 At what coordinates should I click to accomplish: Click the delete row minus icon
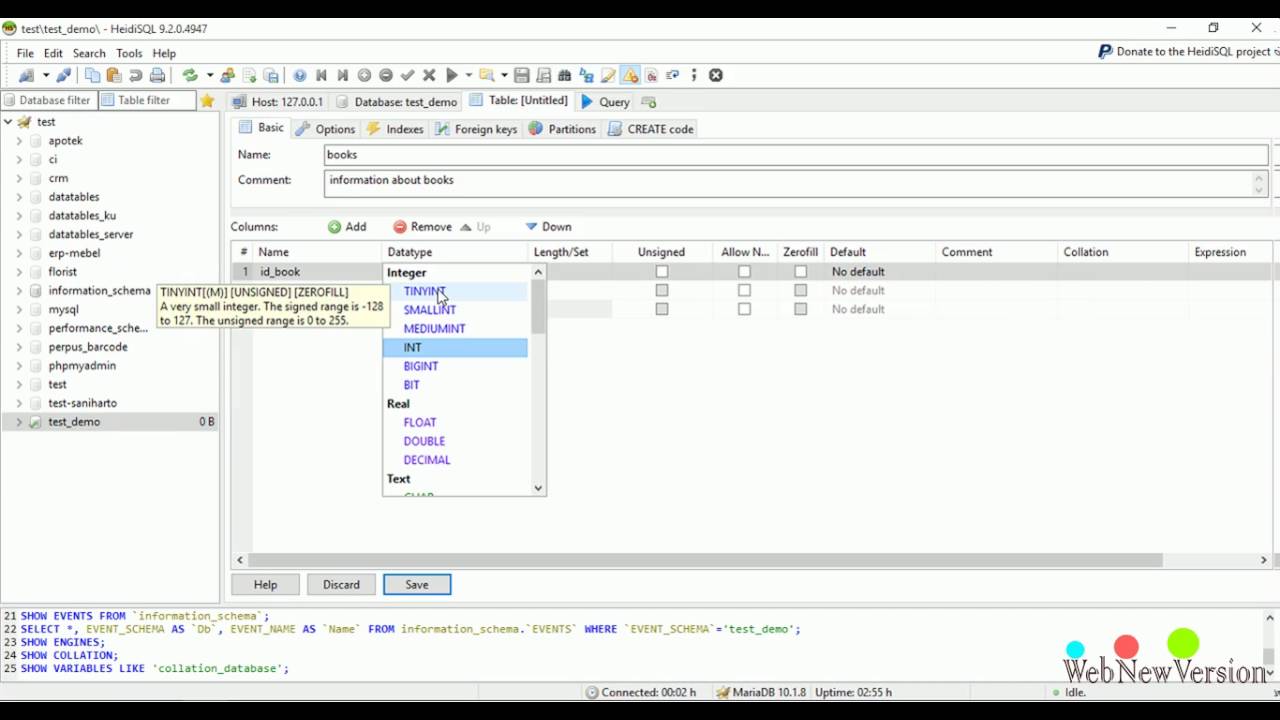(x=386, y=75)
